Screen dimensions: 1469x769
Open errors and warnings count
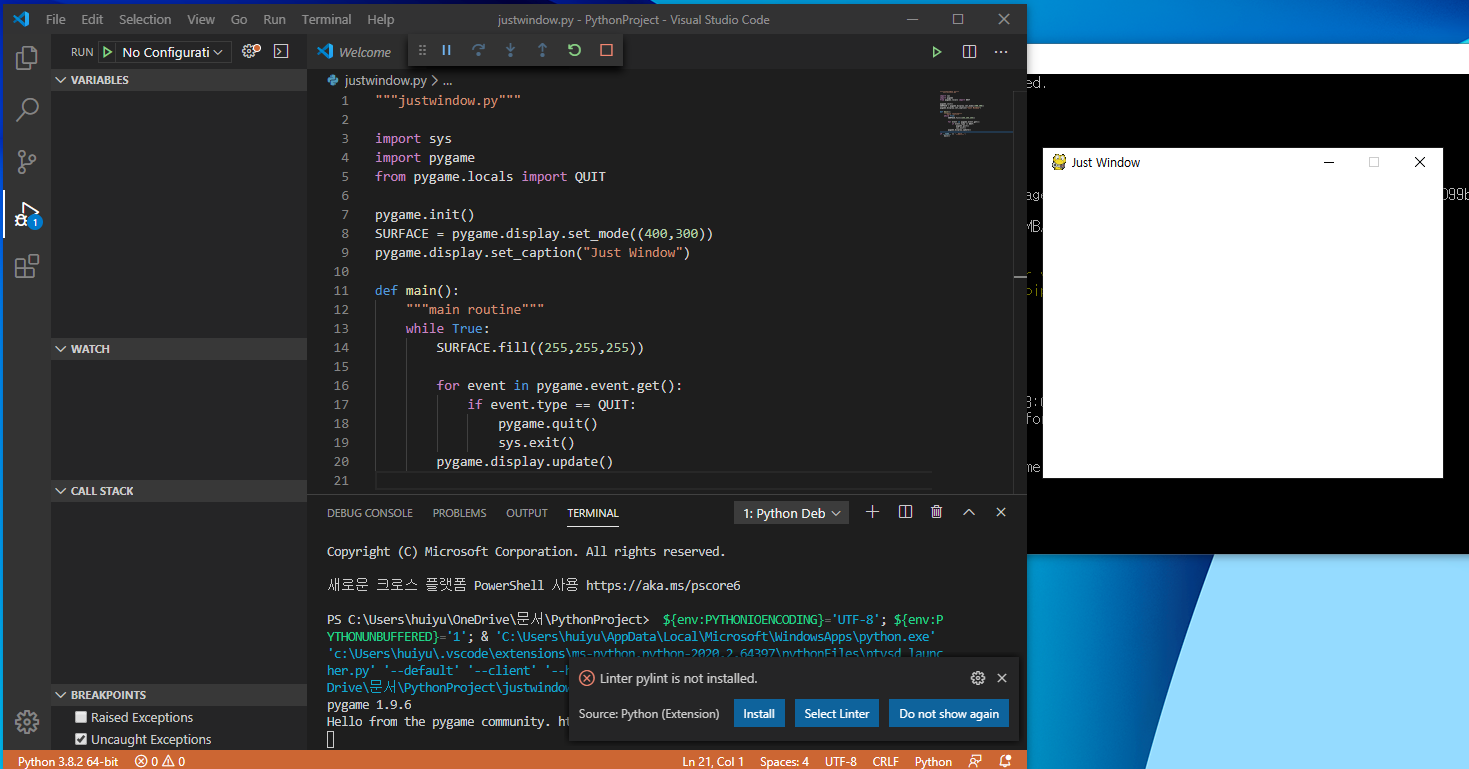pyautogui.click(x=160, y=761)
